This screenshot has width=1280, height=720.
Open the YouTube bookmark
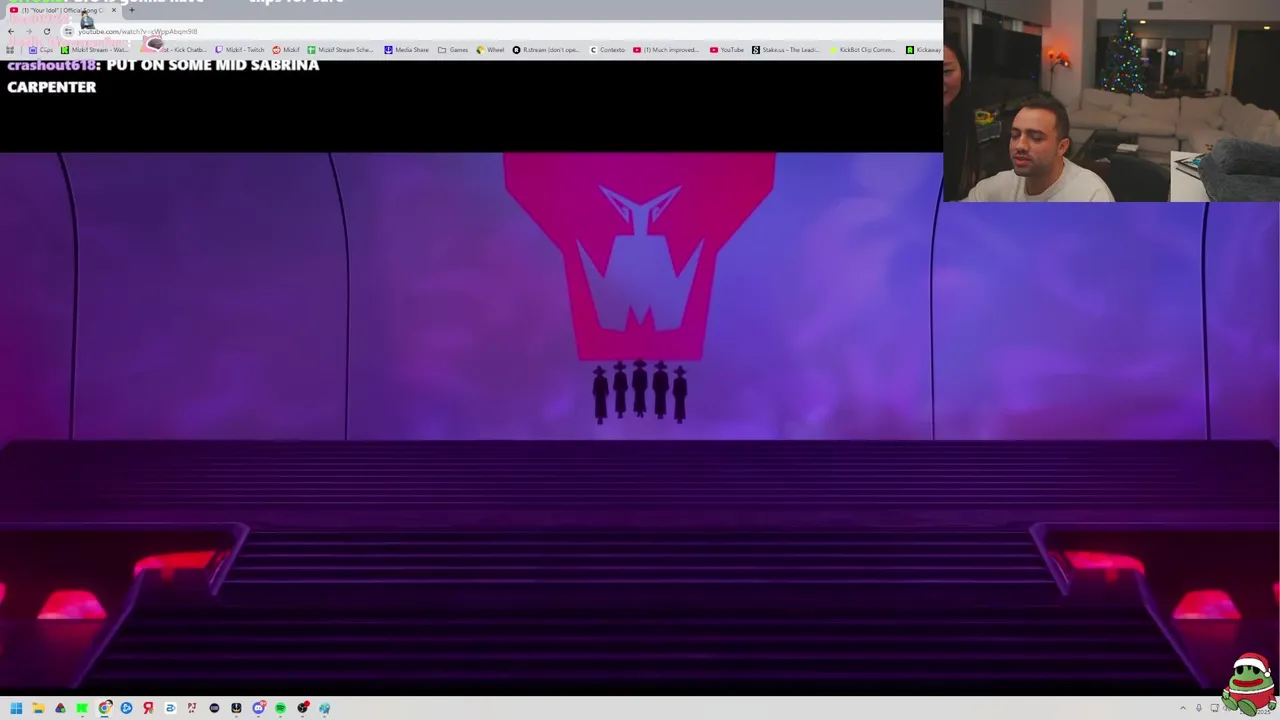click(x=727, y=49)
